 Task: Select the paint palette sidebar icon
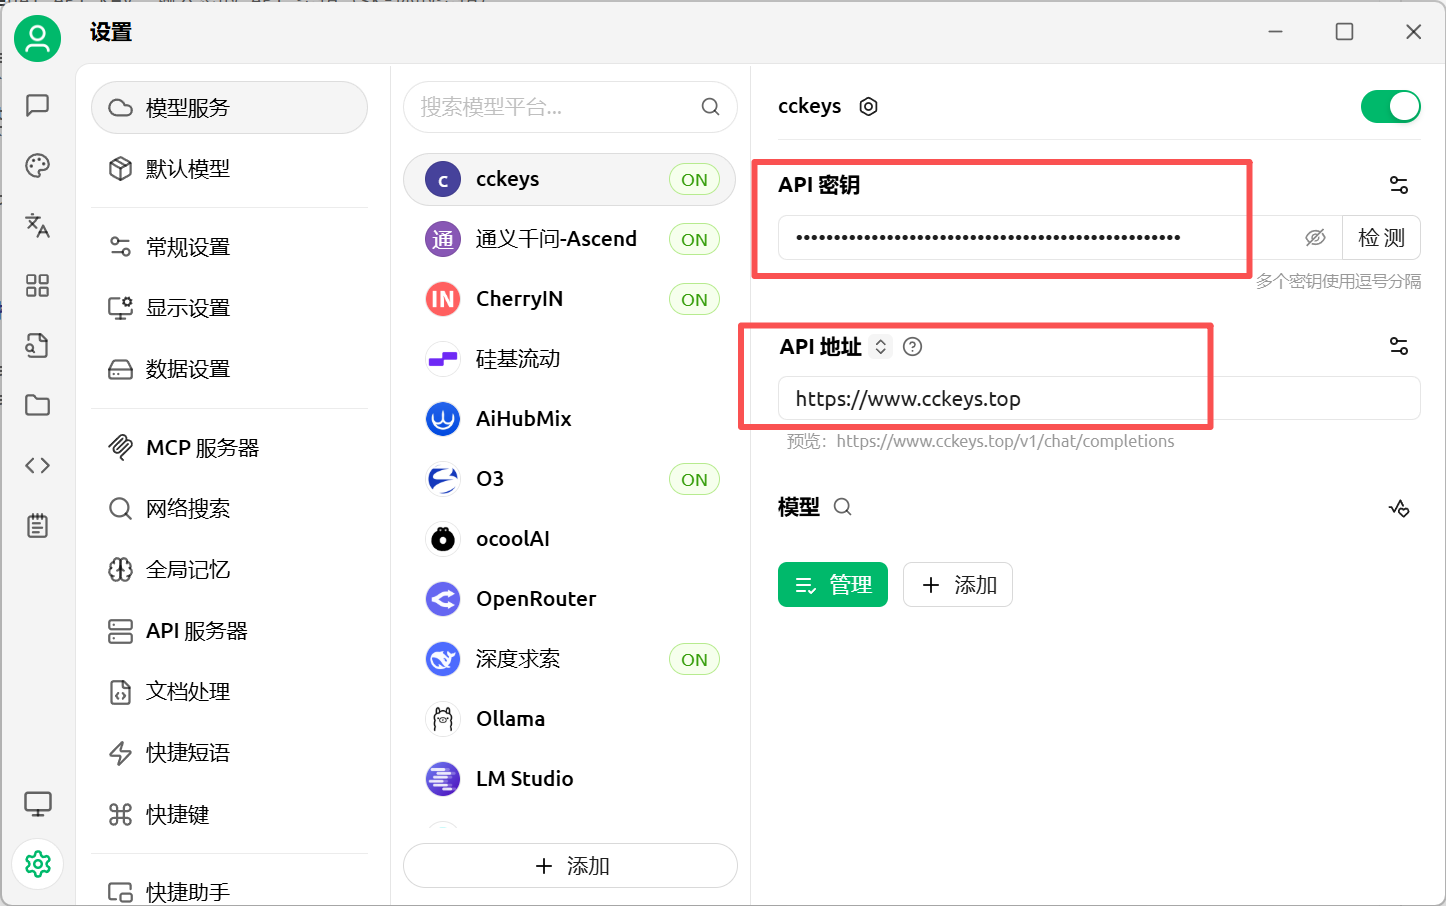tap(37, 165)
